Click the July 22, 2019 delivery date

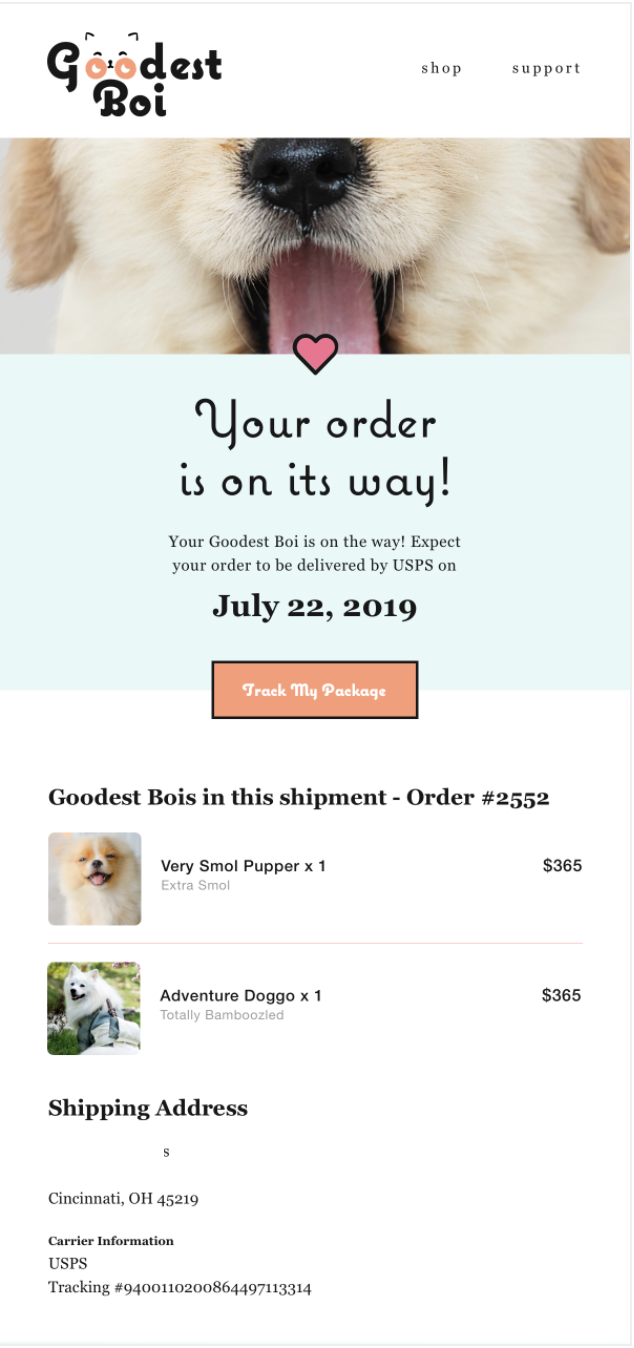click(314, 607)
